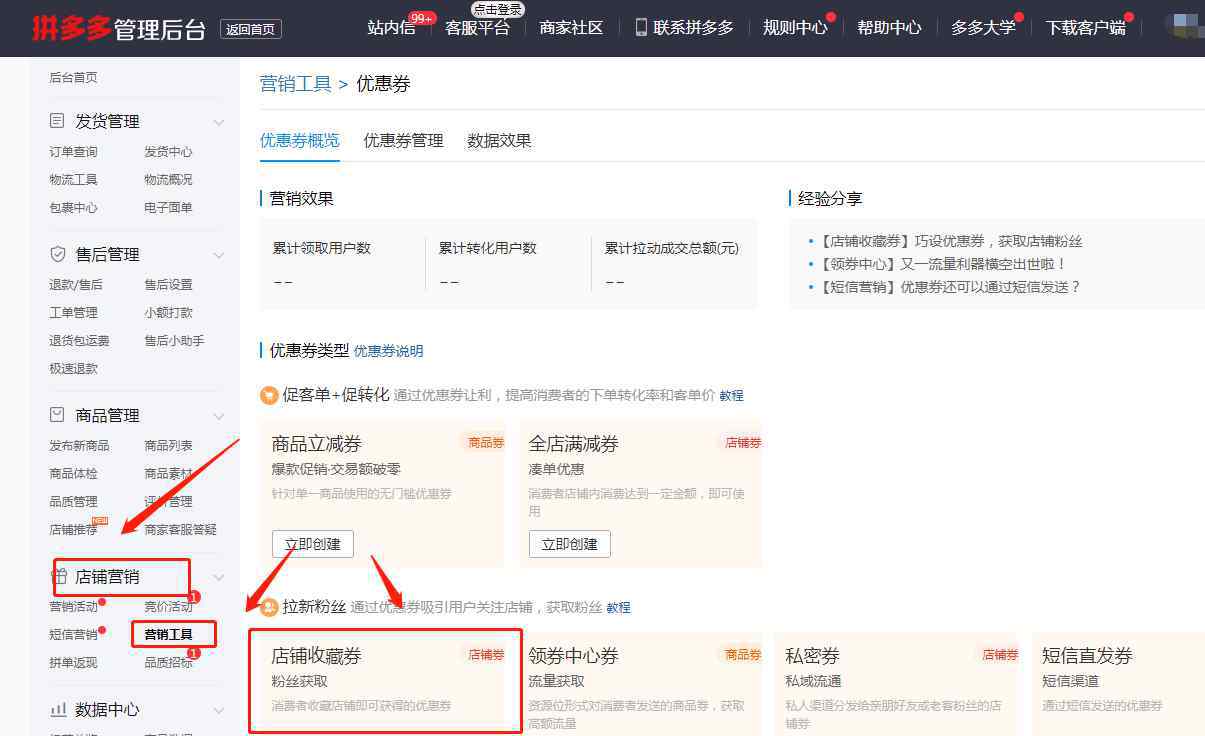This screenshot has height=736, width=1205.
Task: Open the 【领券中心】又一流量利器 article
Action: [x=943, y=264]
